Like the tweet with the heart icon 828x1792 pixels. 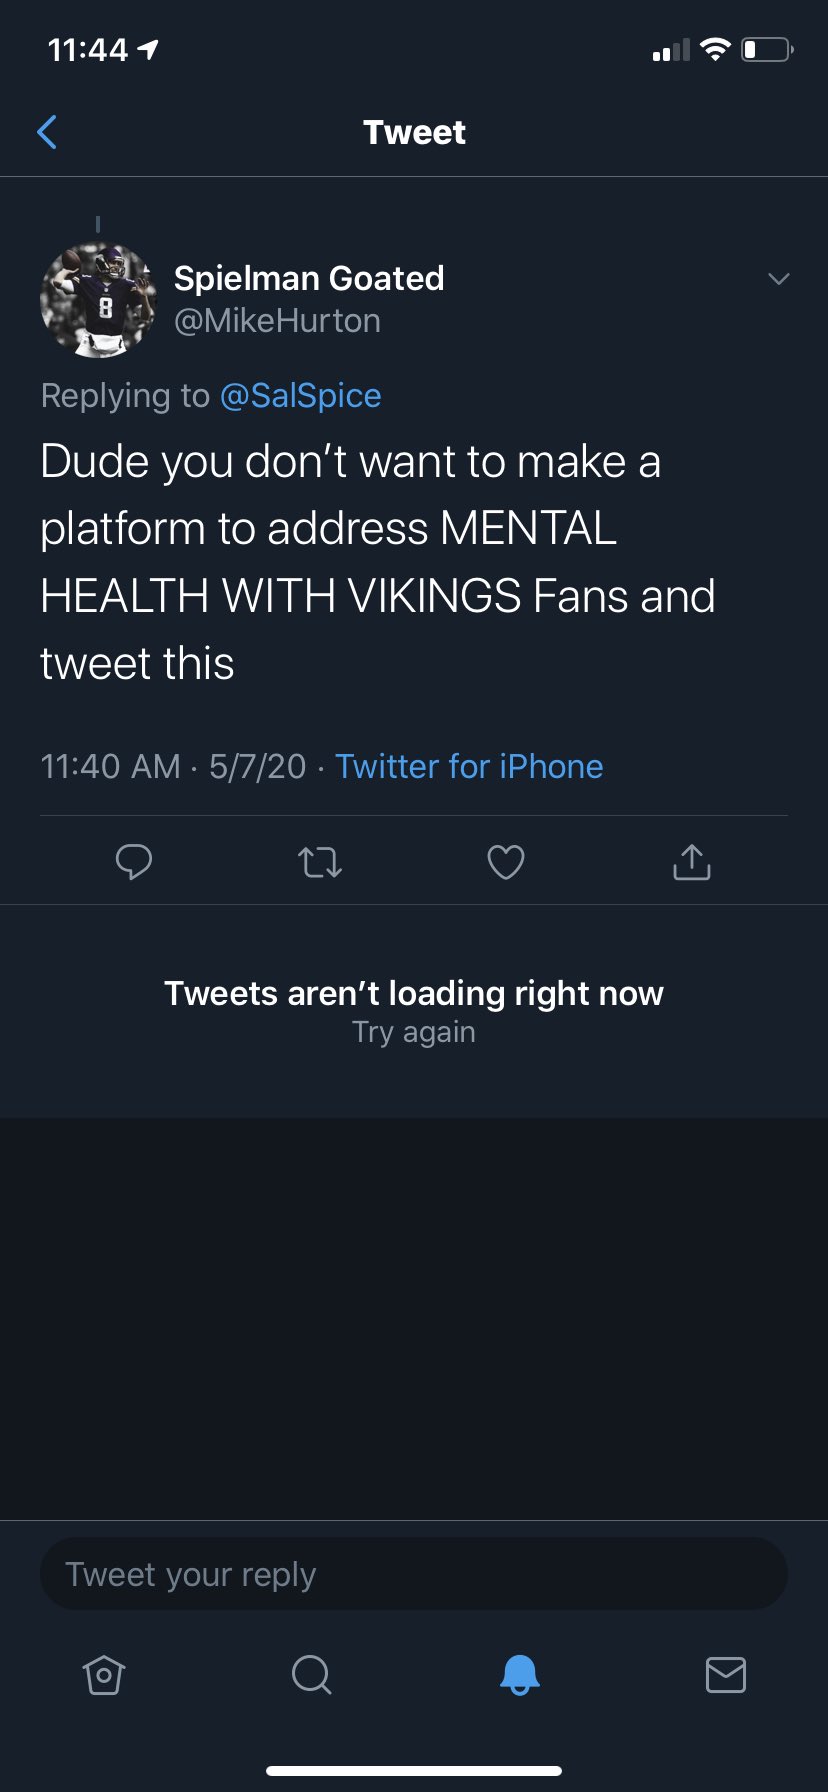[x=506, y=861]
